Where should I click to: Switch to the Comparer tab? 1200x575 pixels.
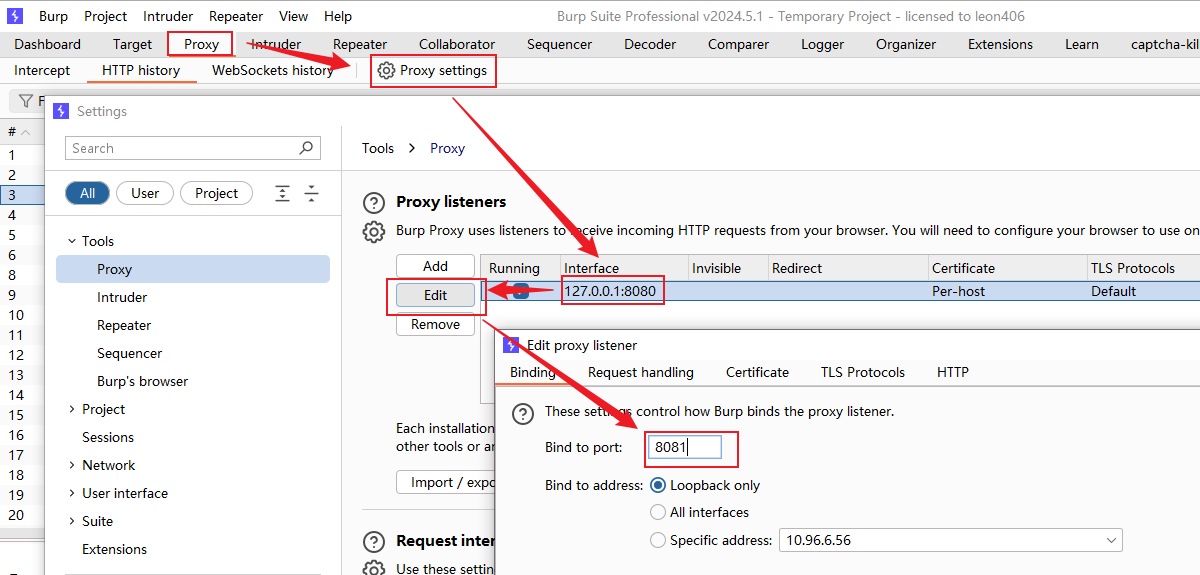pos(738,44)
